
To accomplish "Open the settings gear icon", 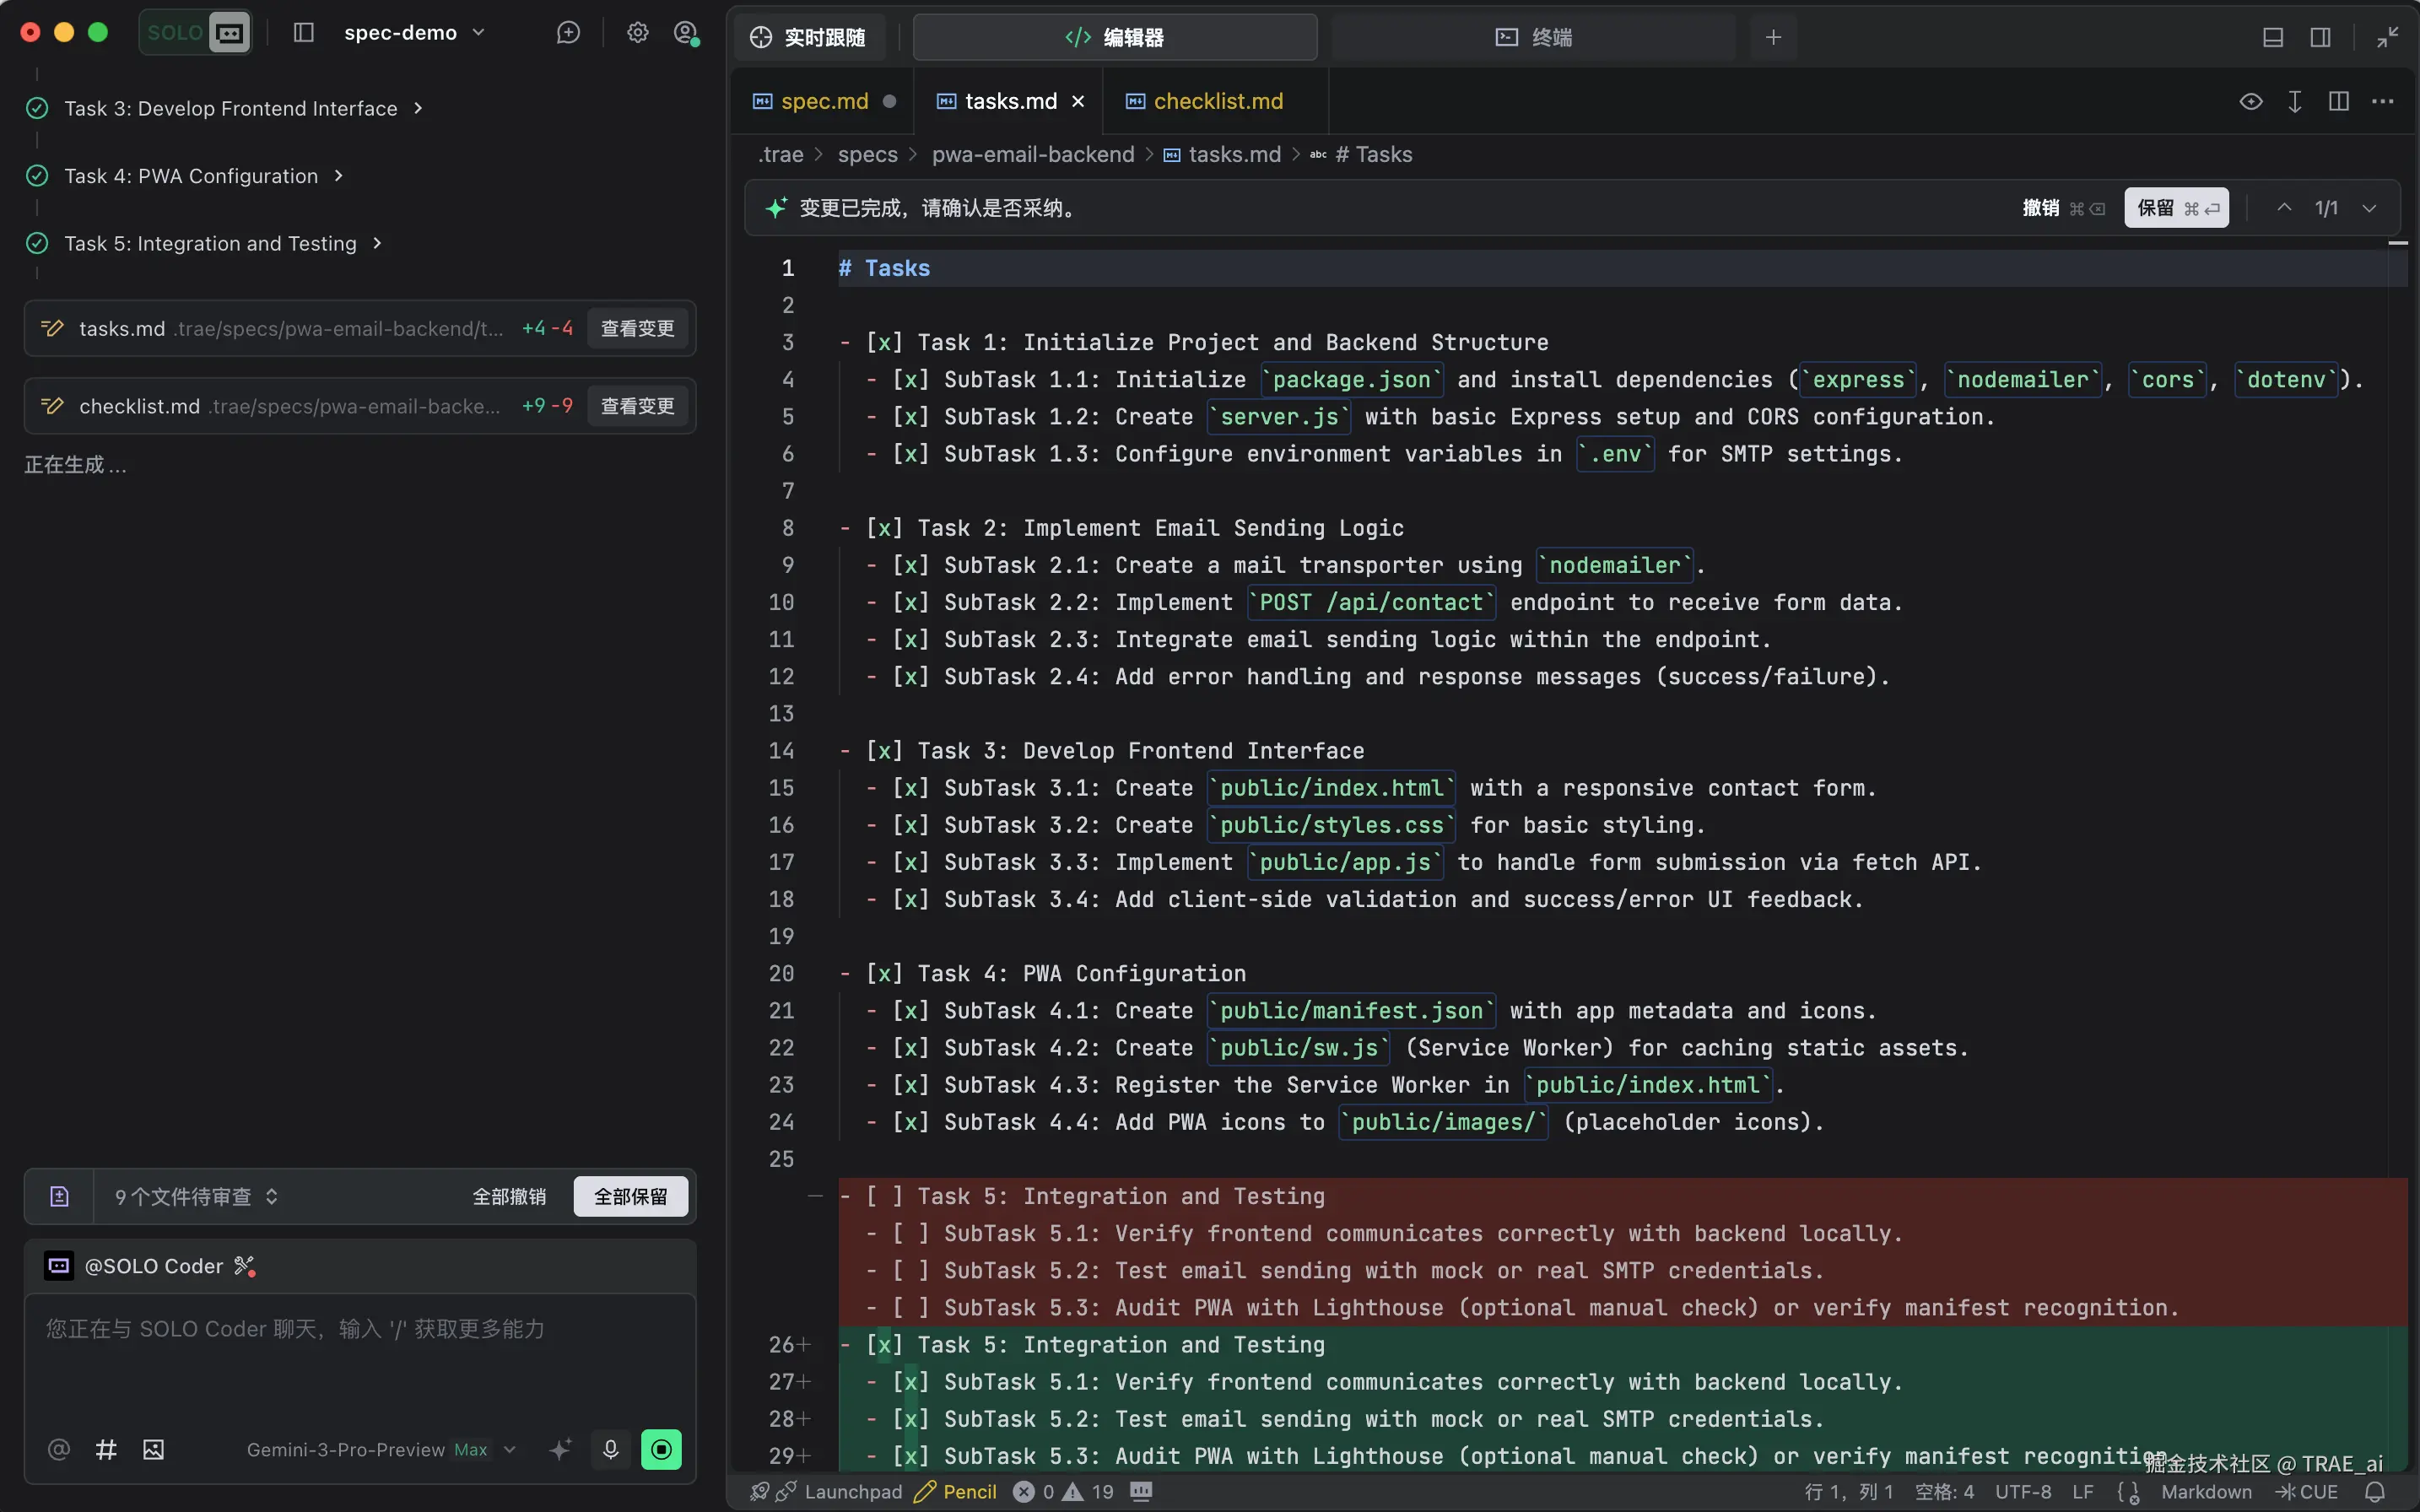I will [637, 33].
